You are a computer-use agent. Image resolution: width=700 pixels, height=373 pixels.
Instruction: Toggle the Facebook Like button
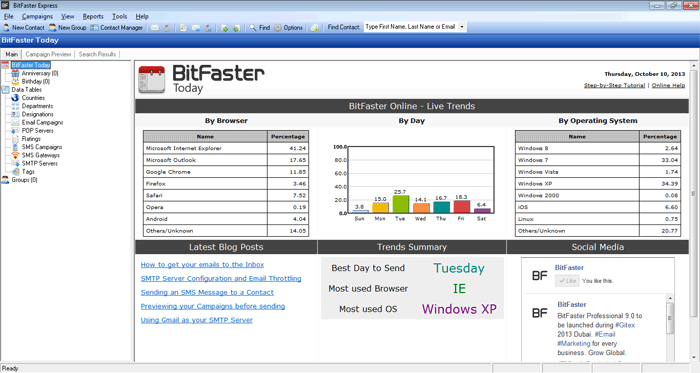click(x=567, y=281)
